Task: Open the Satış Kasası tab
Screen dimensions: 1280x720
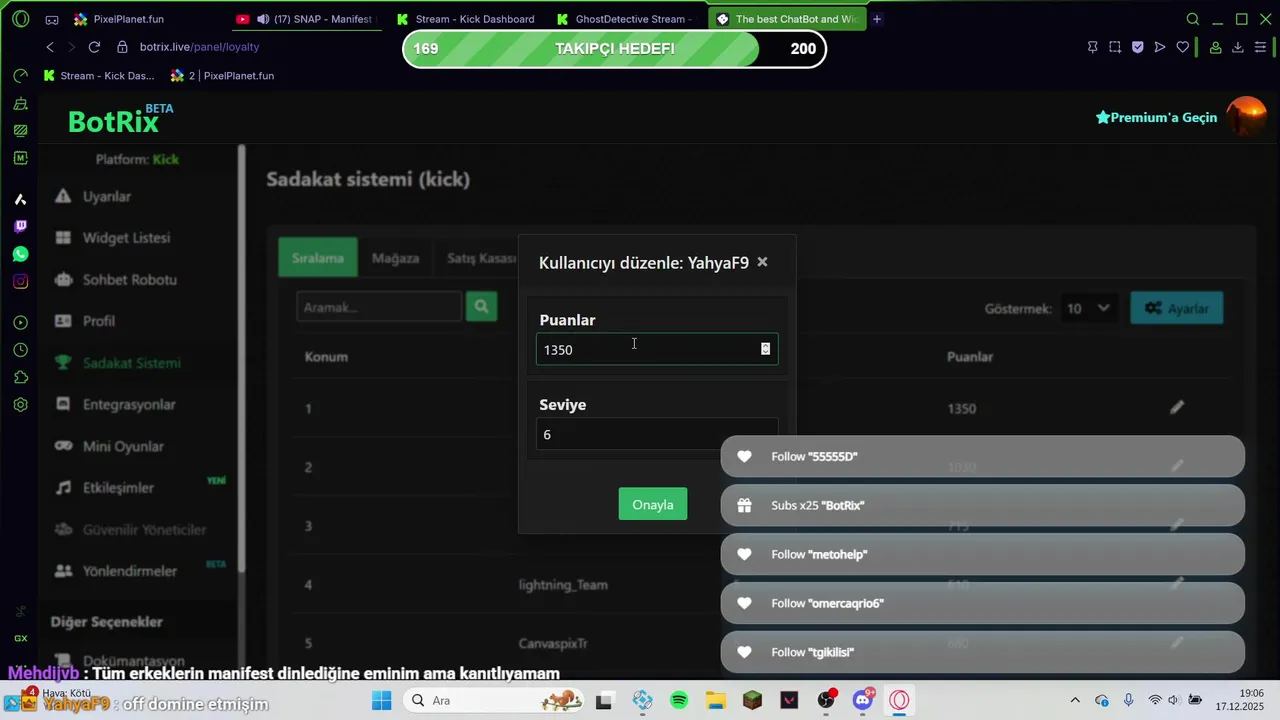Action: pyautogui.click(x=481, y=258)
